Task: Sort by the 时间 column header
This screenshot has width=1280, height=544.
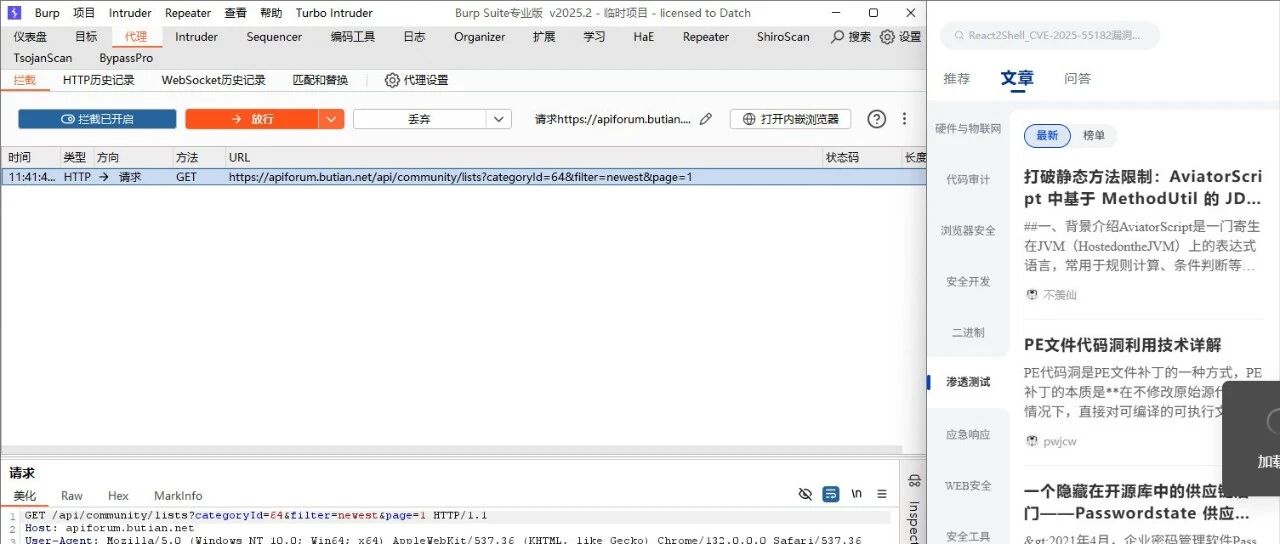Action: click(x=30, y=157)
